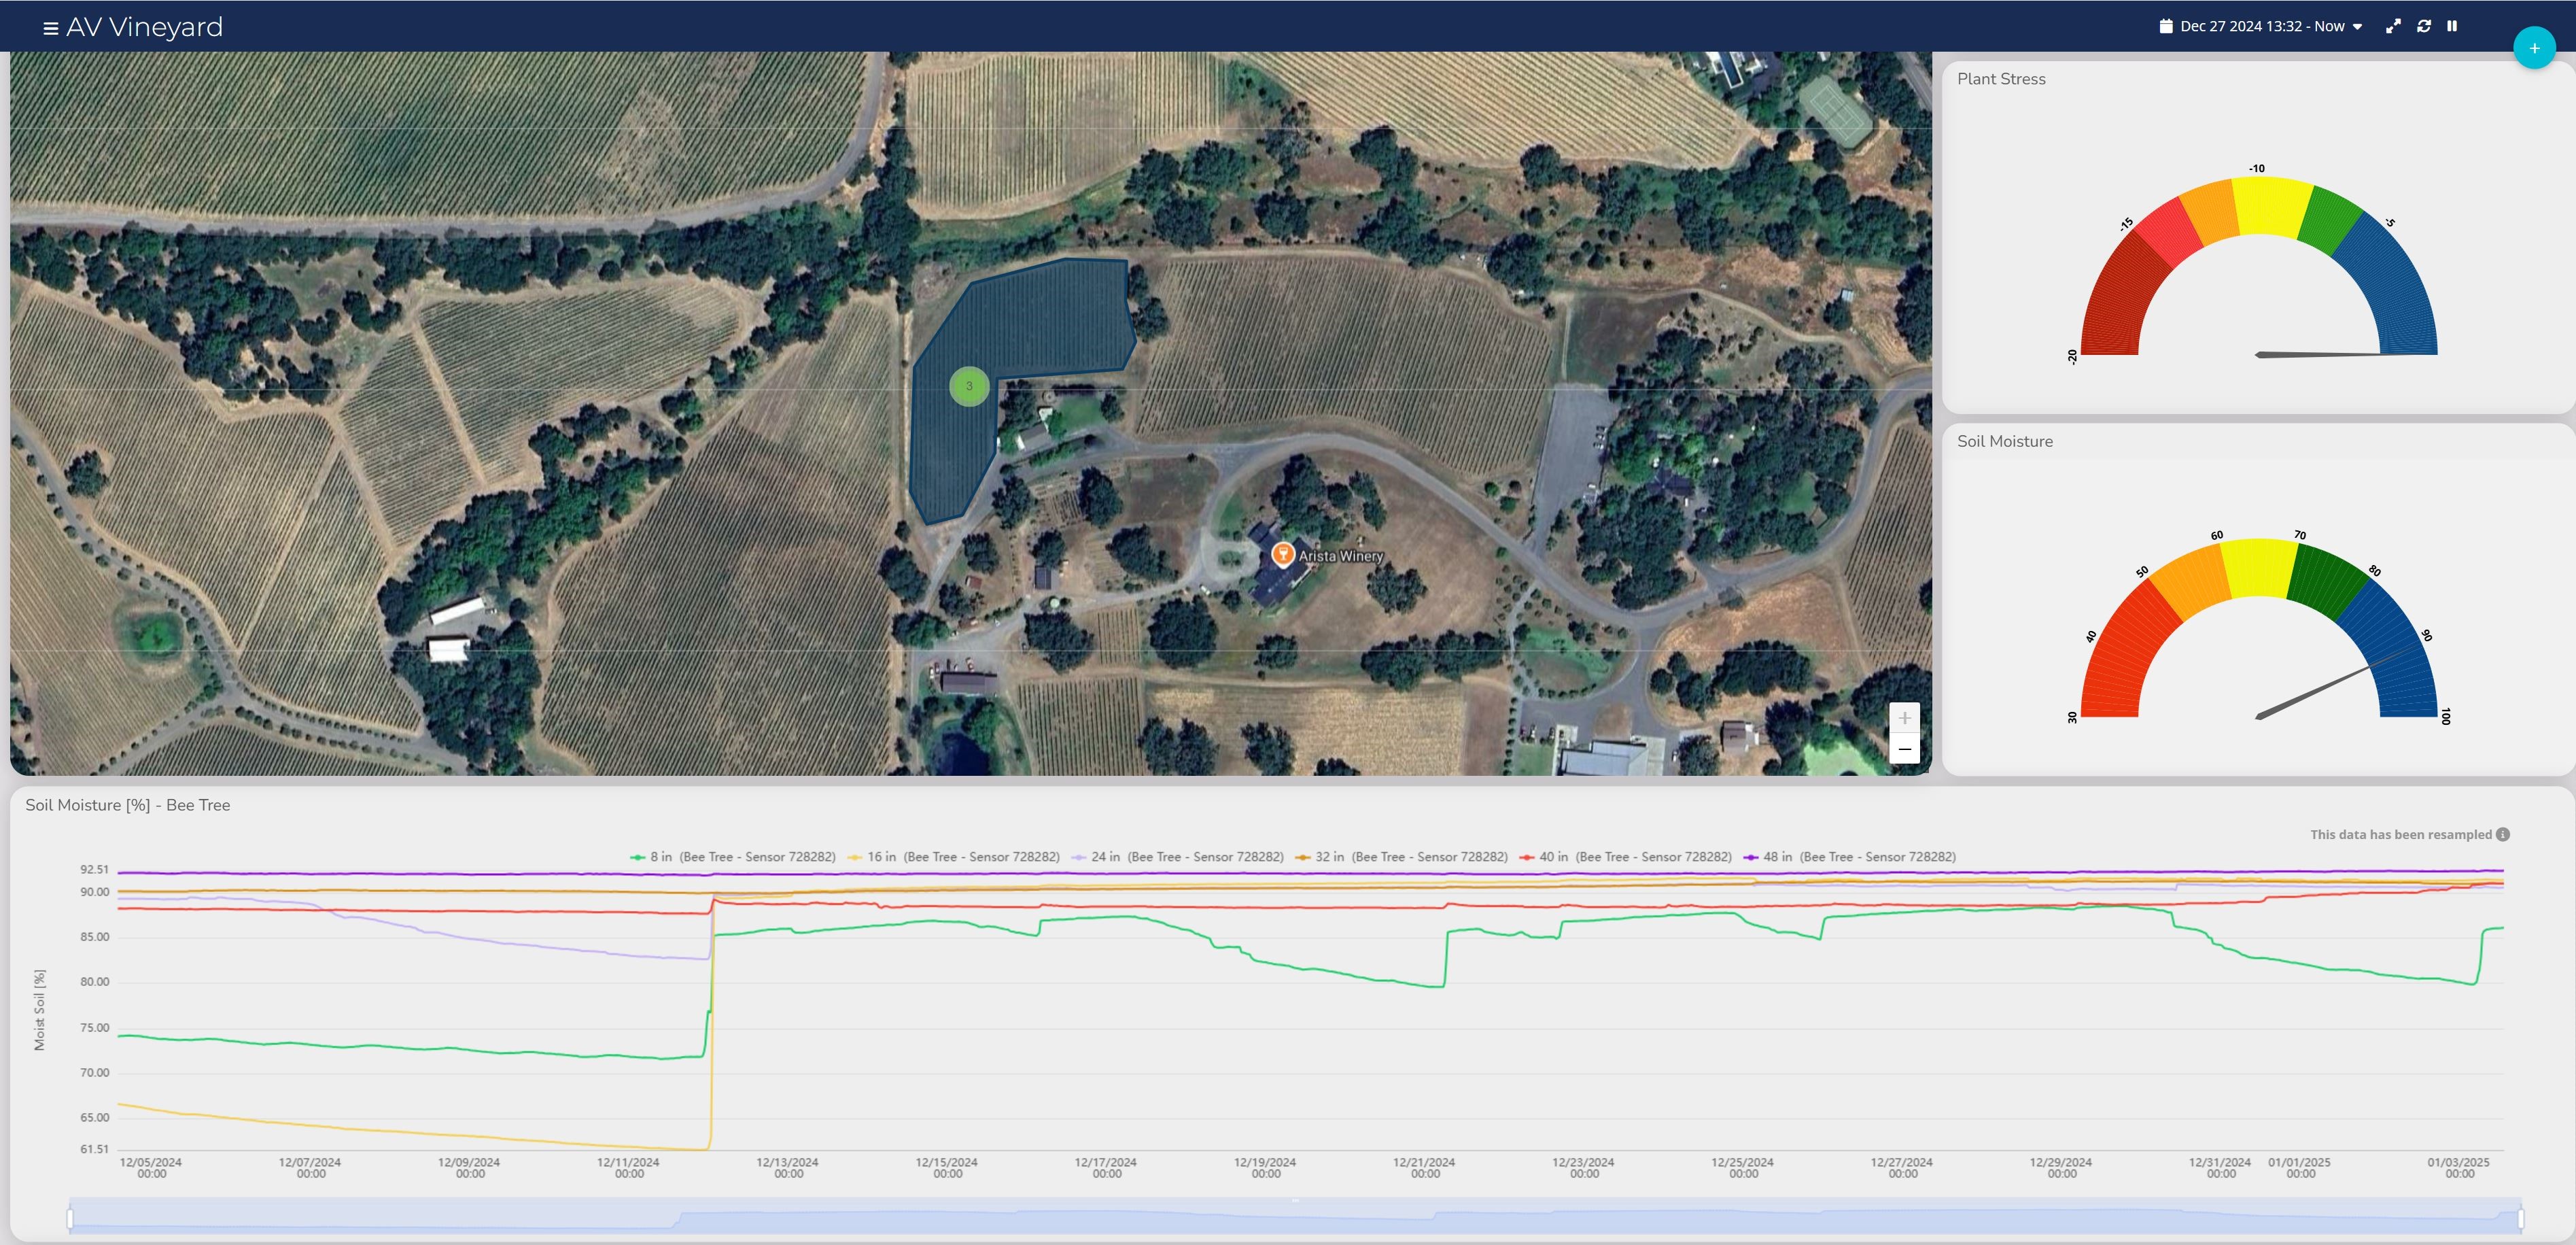Open the date range dropdown arrow
2576x1245 pixels.
[2357, 27]
